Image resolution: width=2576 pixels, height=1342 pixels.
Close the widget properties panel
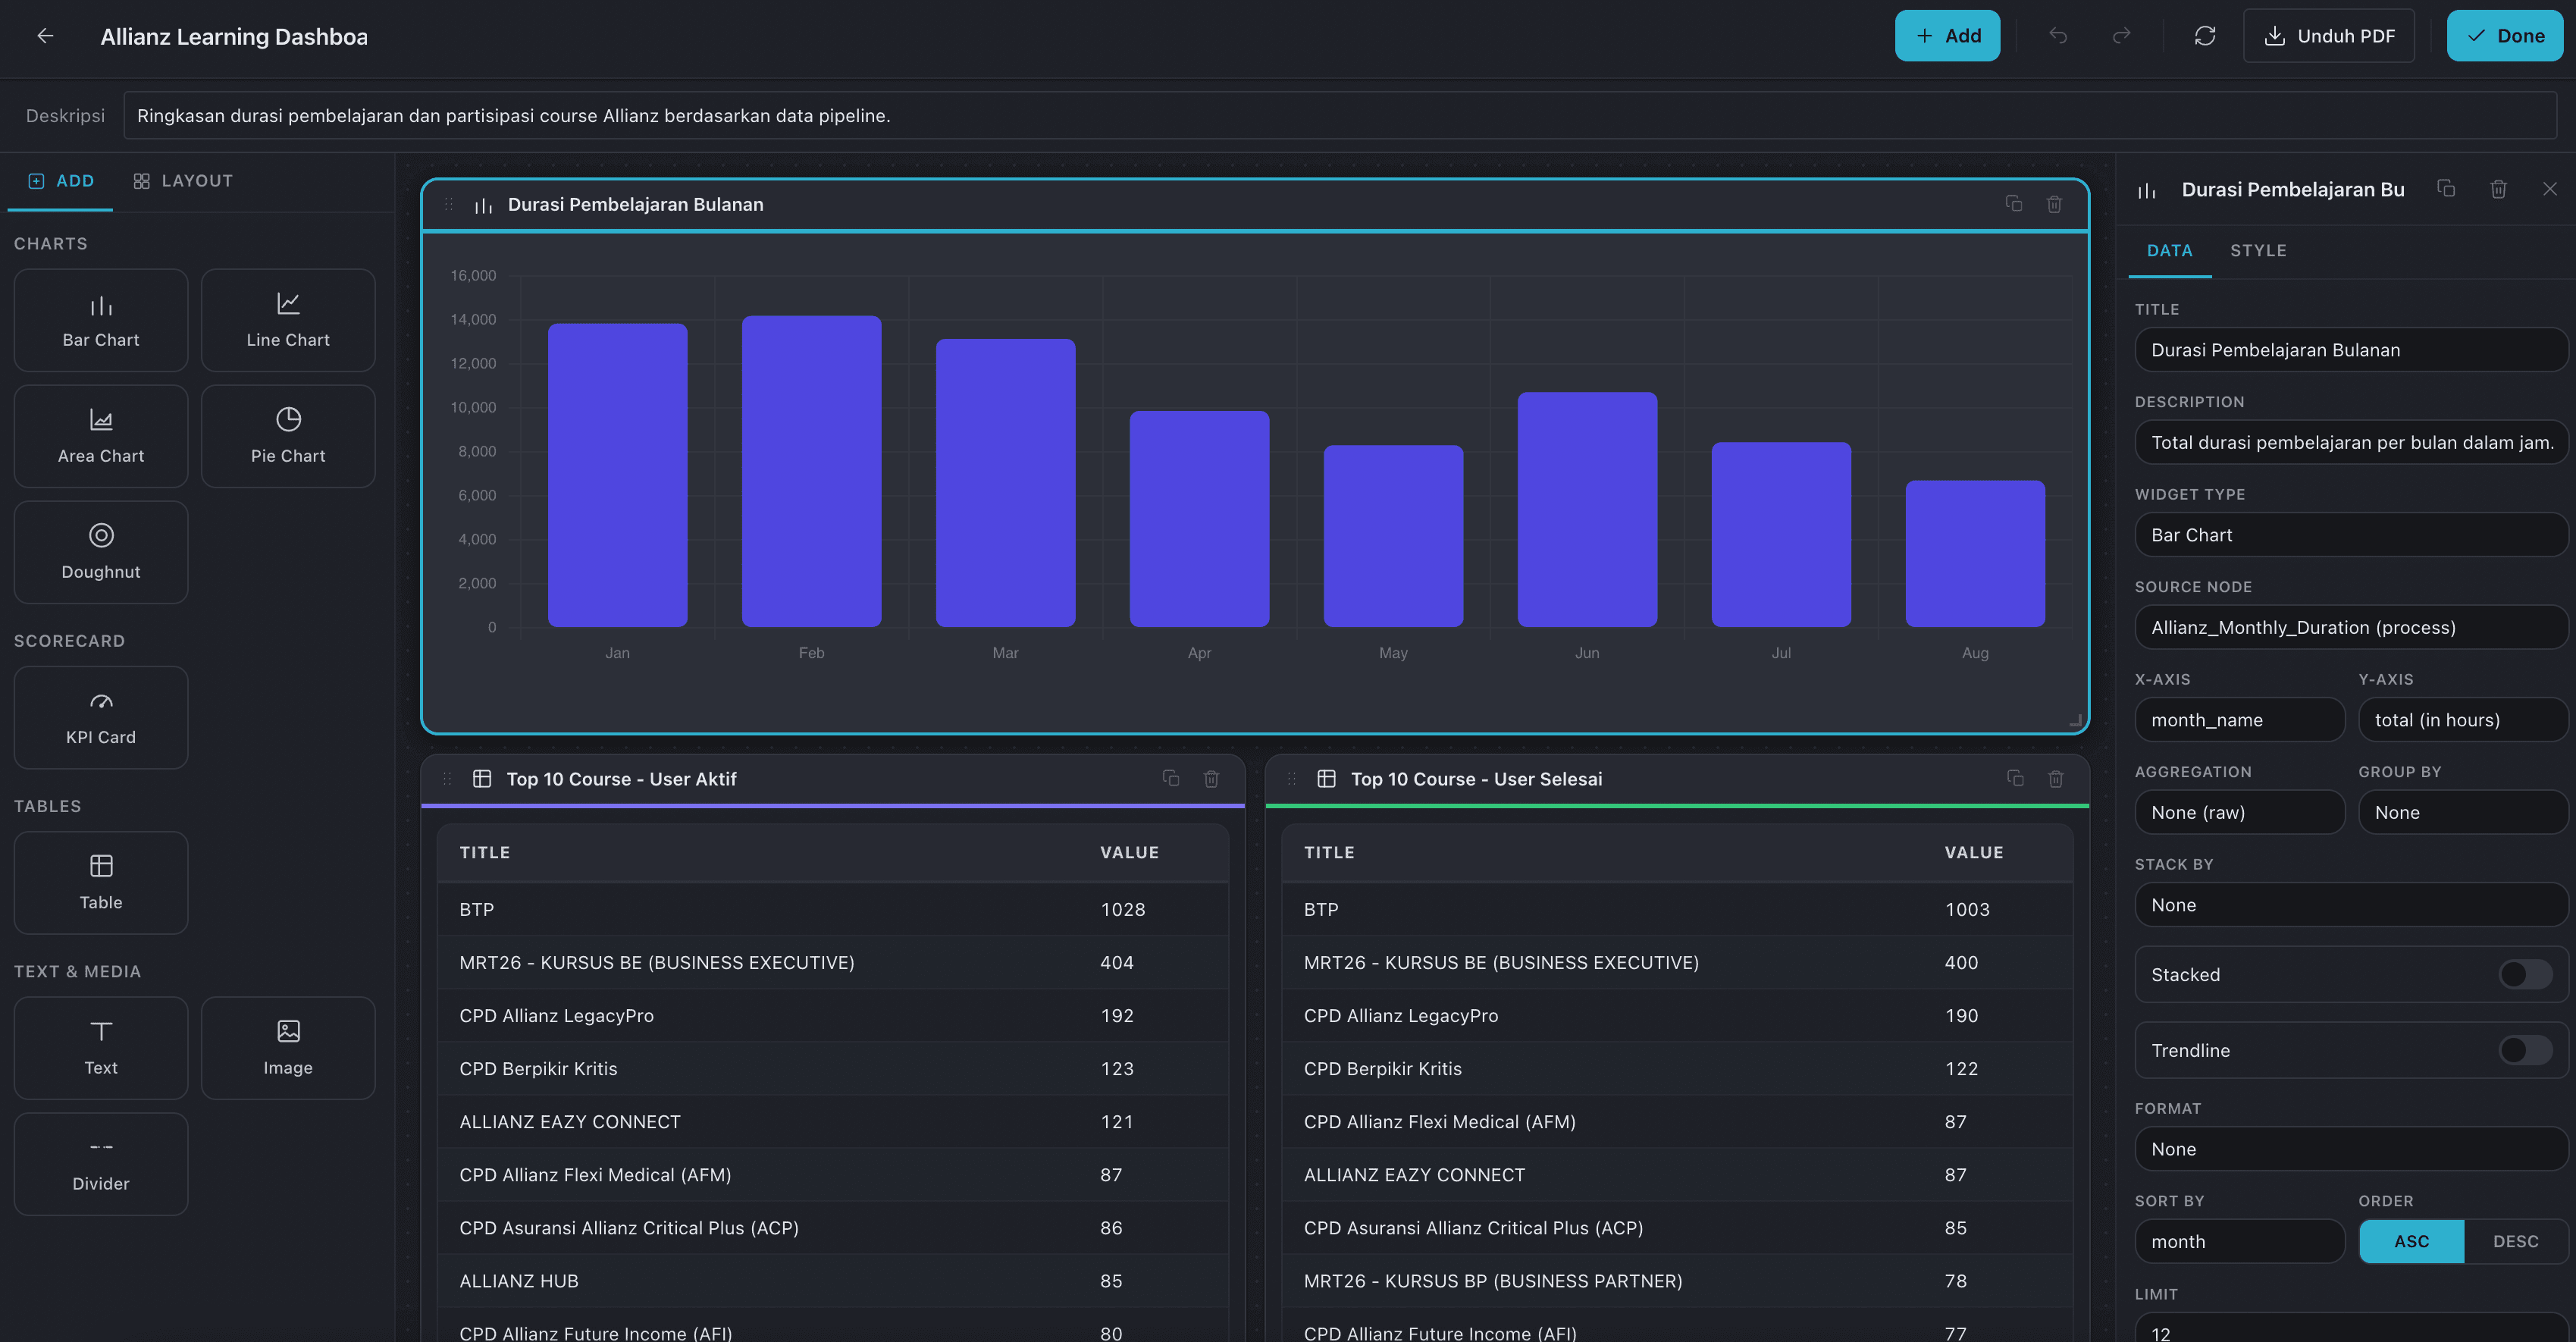[2550, 188]
